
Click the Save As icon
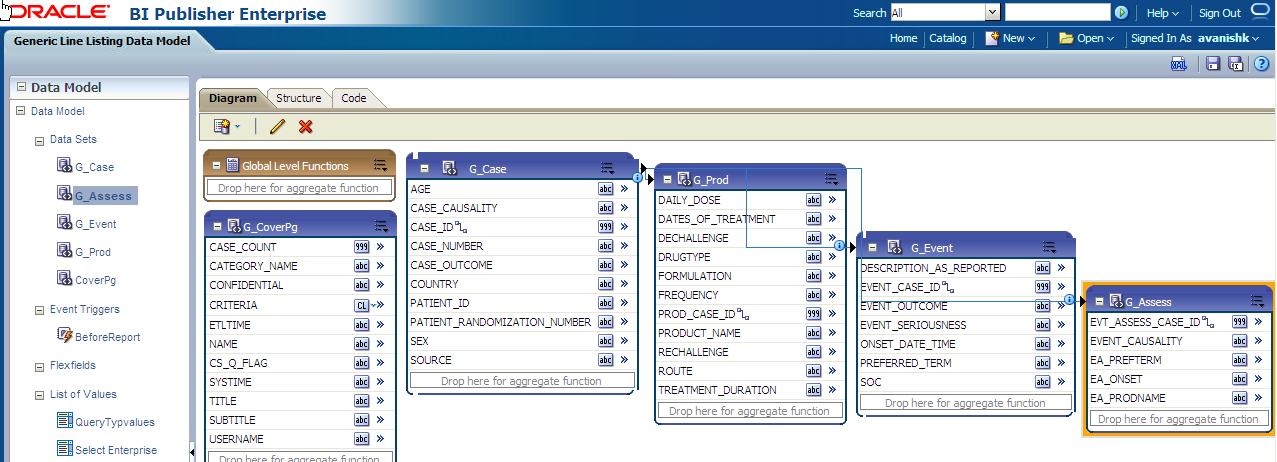pyautogui.click(x=1235, y=64)
